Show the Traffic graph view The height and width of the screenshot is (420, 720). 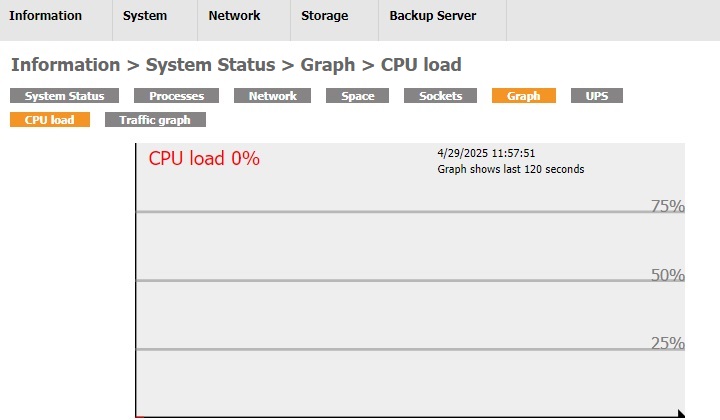pos(154,120)
